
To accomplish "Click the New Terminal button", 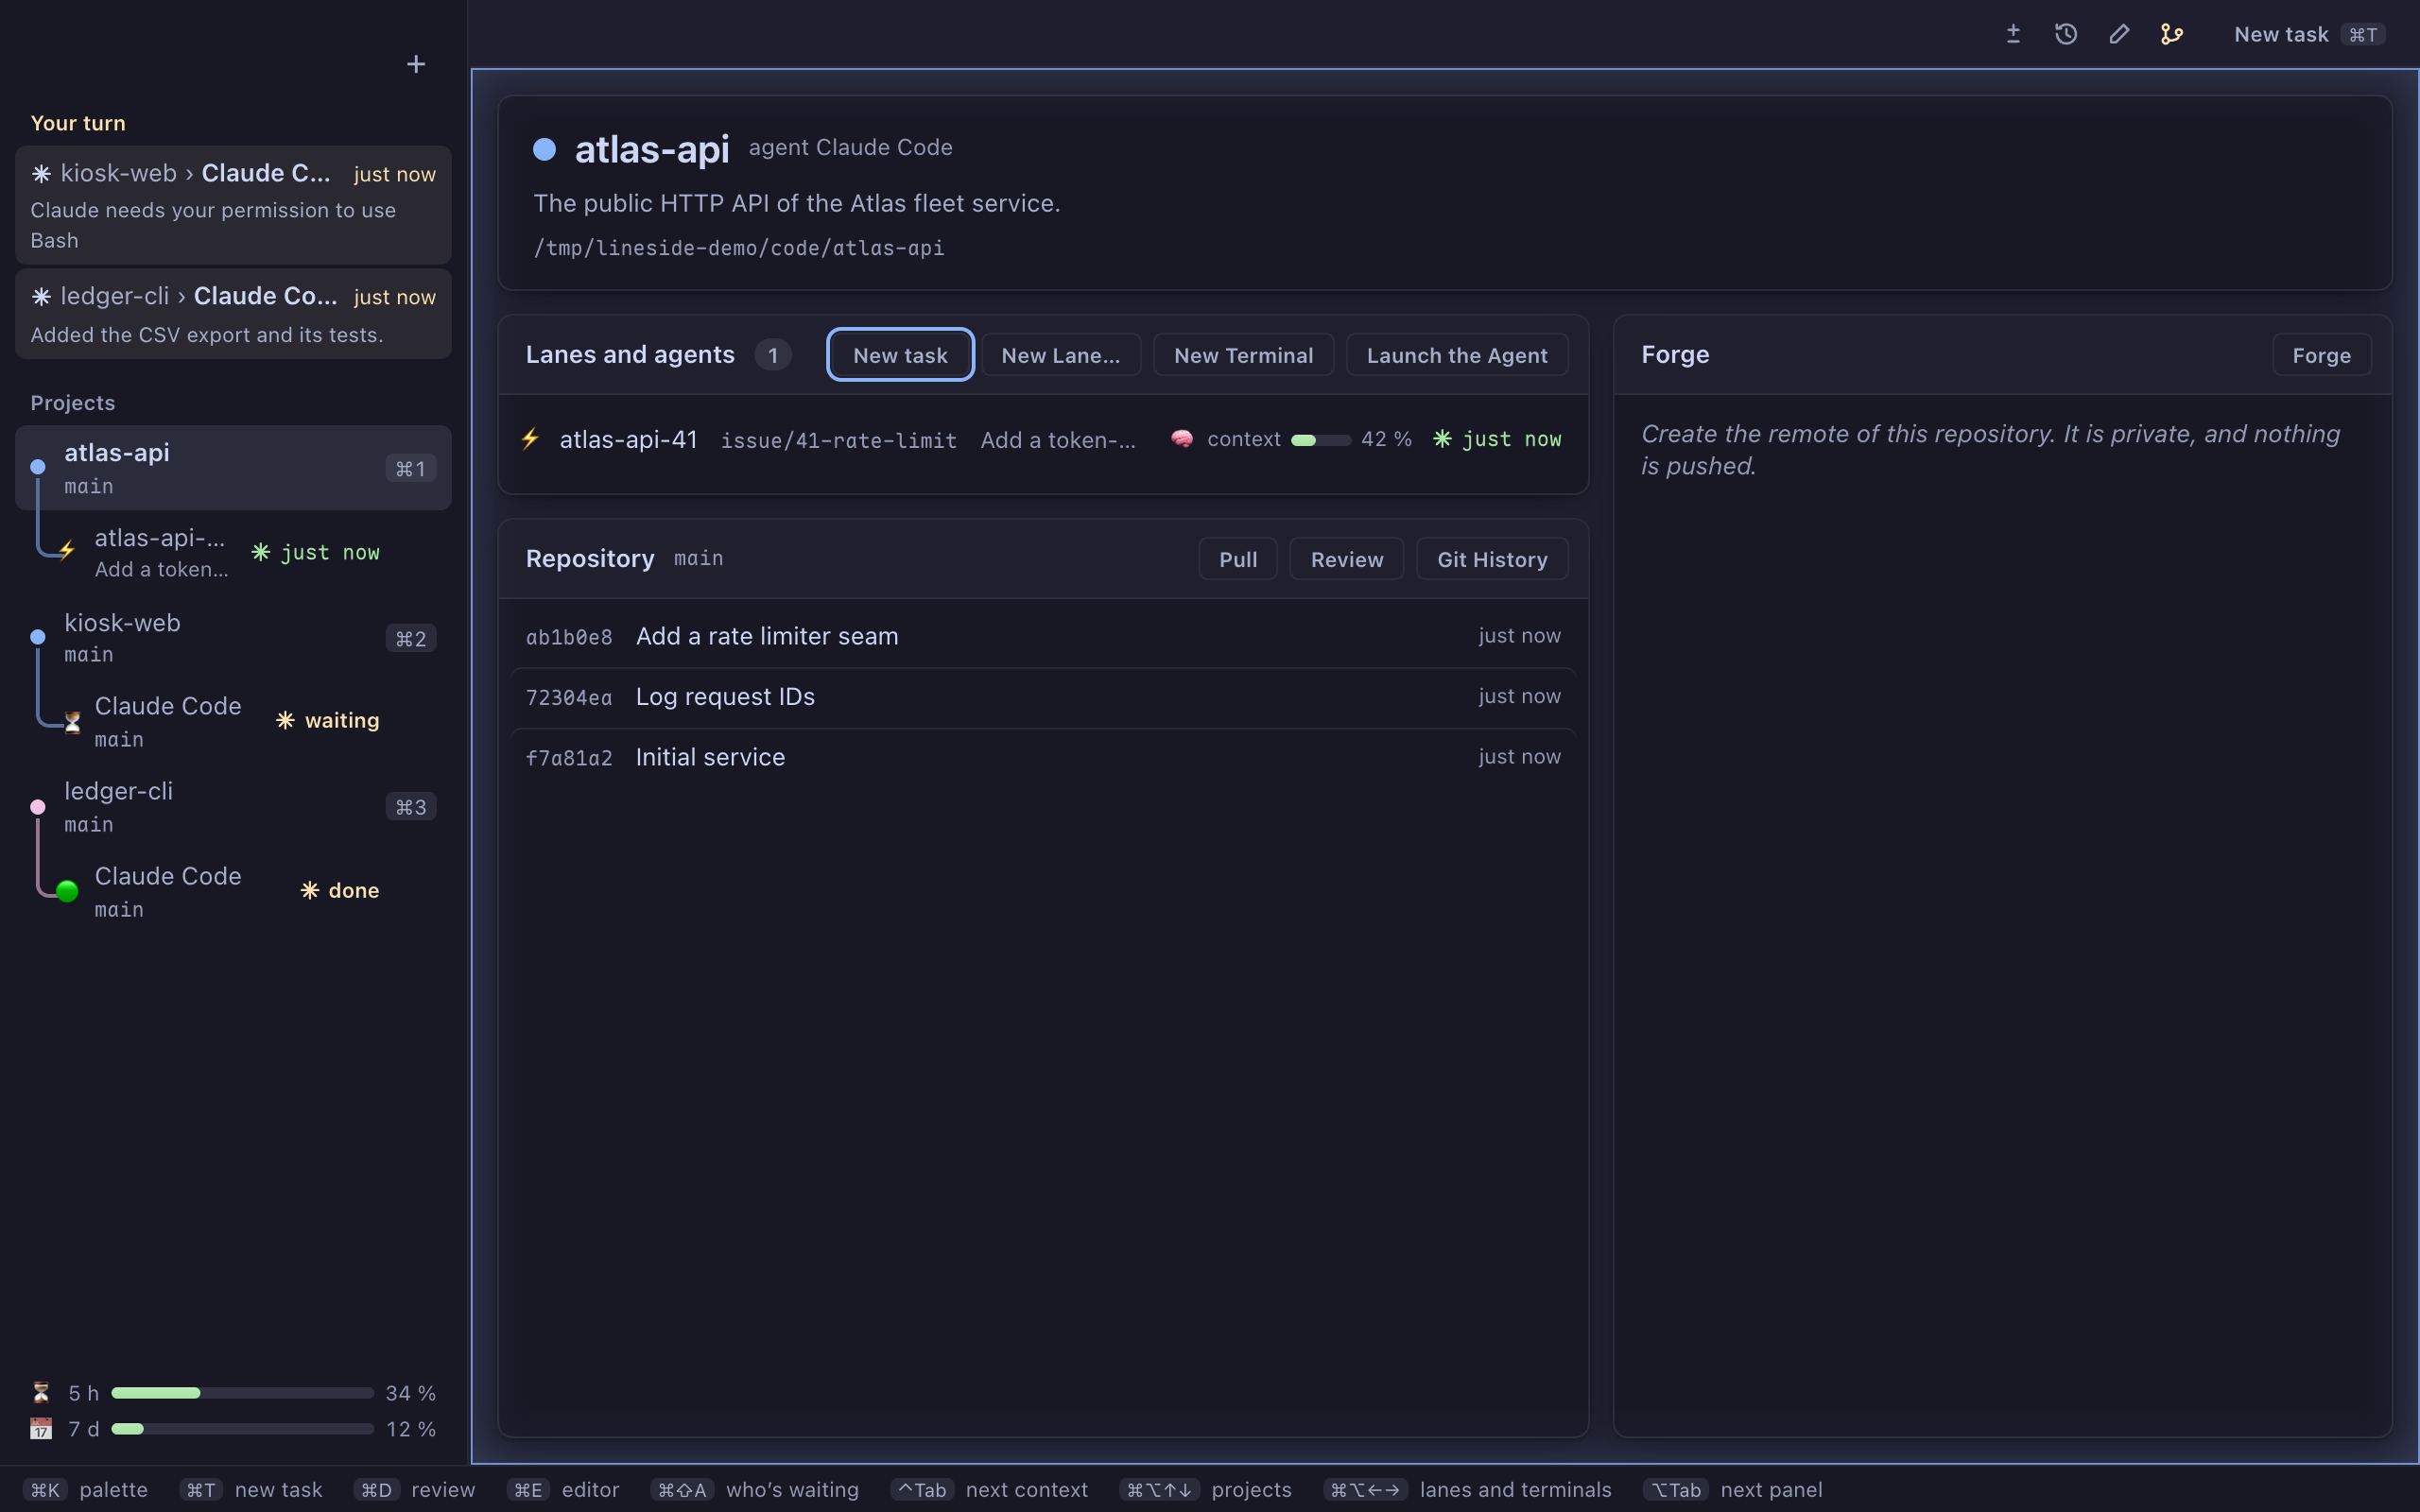I will pyautogui.click(x=1243, y=355).
